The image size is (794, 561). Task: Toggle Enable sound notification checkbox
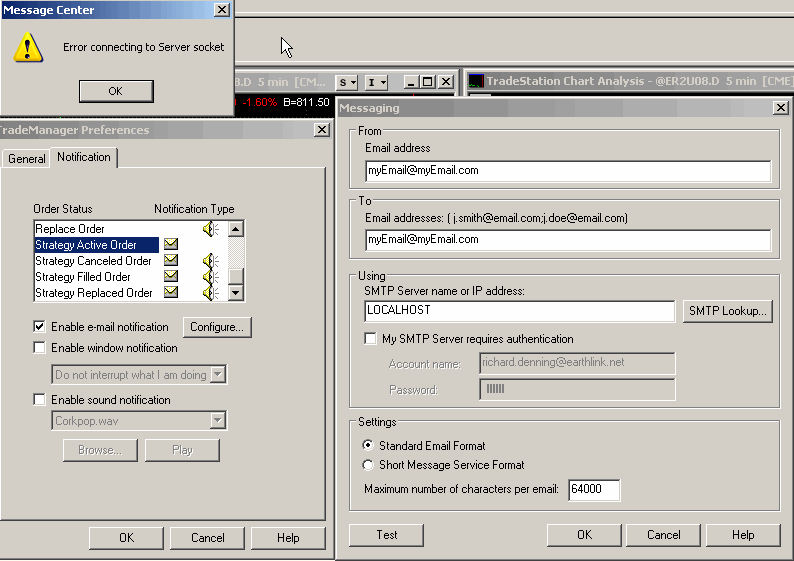click(x=39, y=399)
